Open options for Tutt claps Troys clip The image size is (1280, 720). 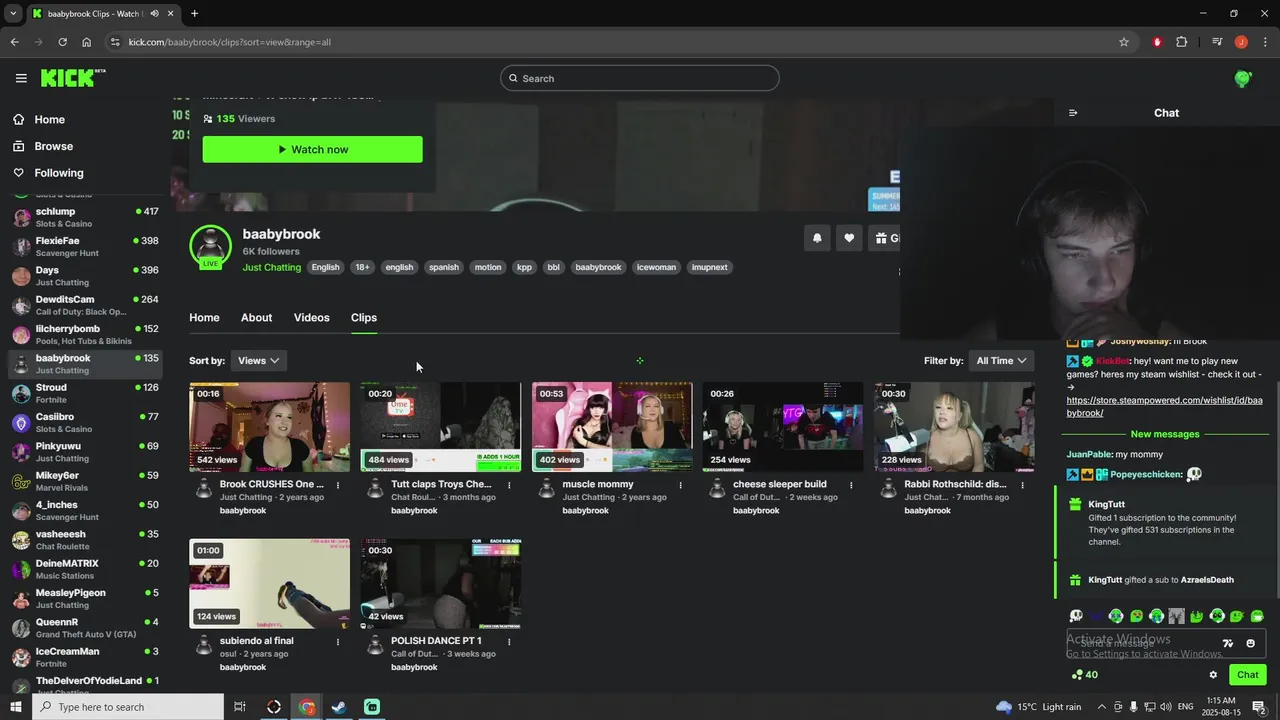[509, 485]
